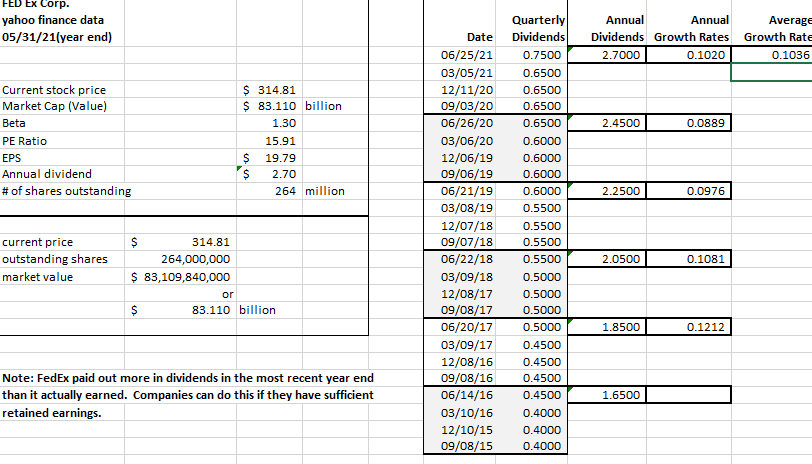Click the date 12/10/15 cell

459,429
